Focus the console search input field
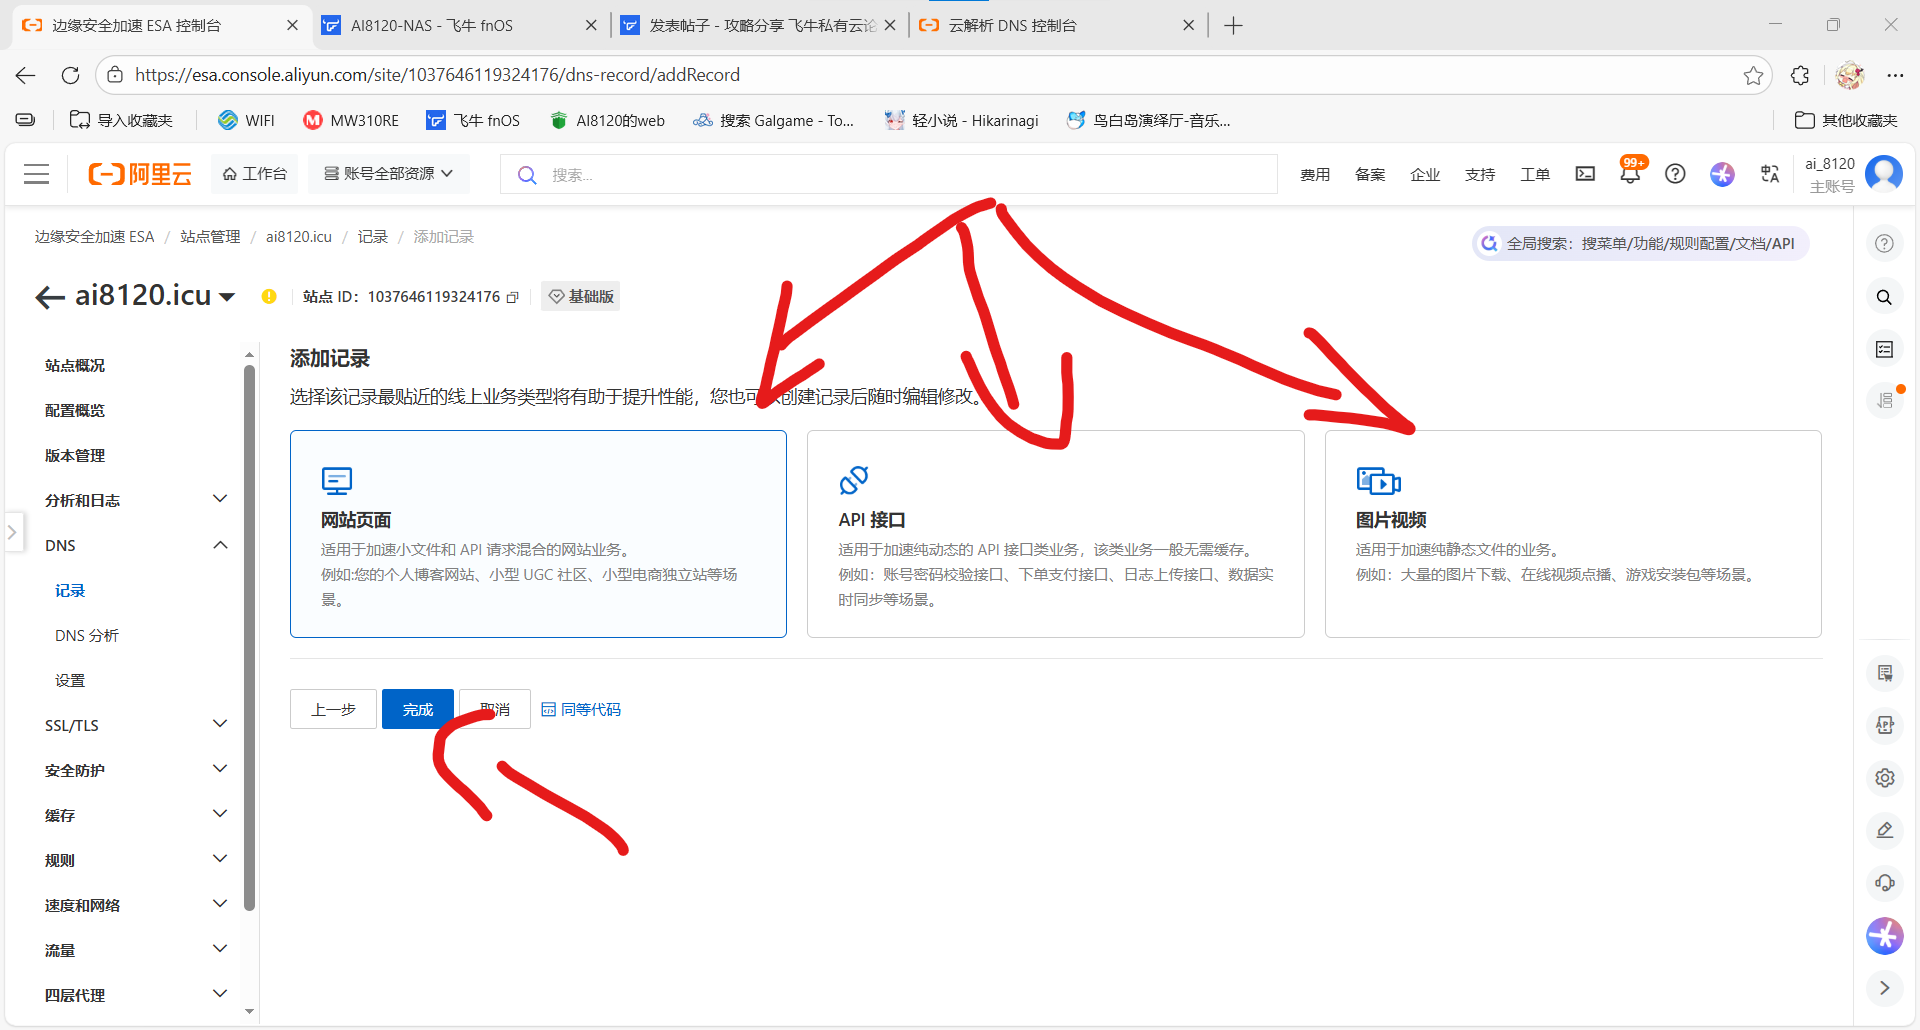Screen dimensions: 1920x1030 [x=889, y=174]
